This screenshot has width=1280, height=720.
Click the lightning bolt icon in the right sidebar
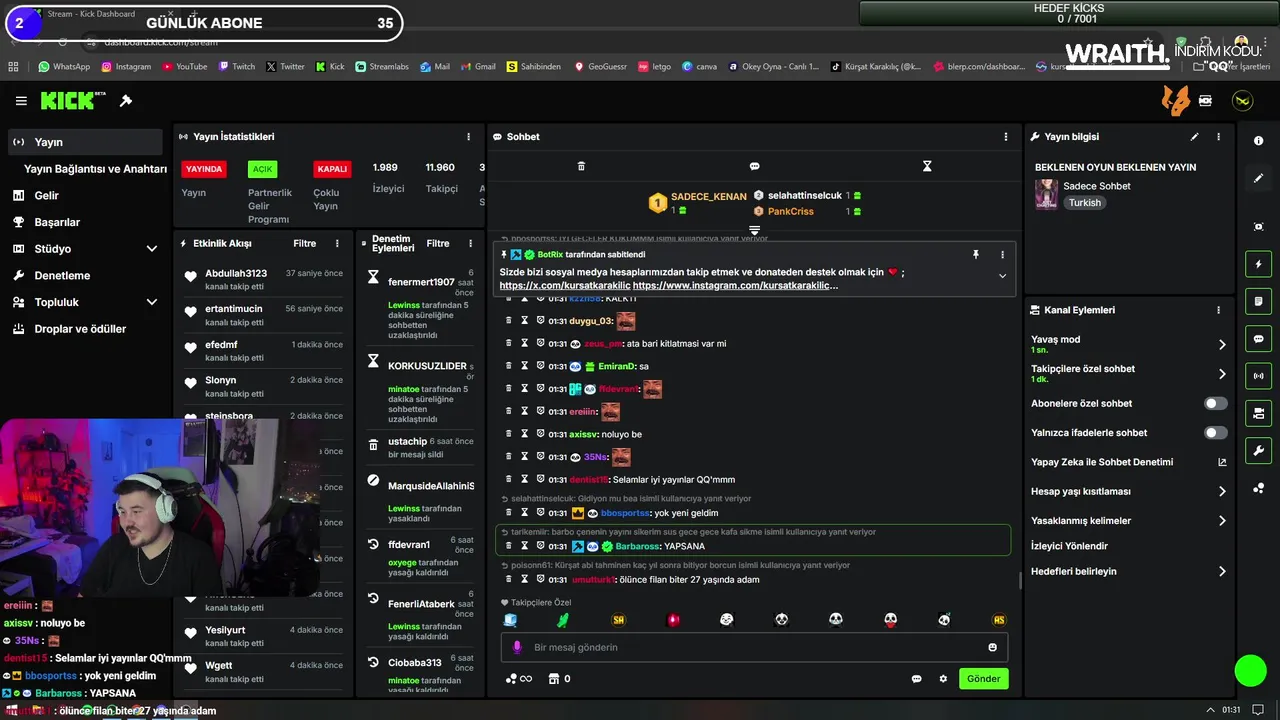(x=1258, y=264)
